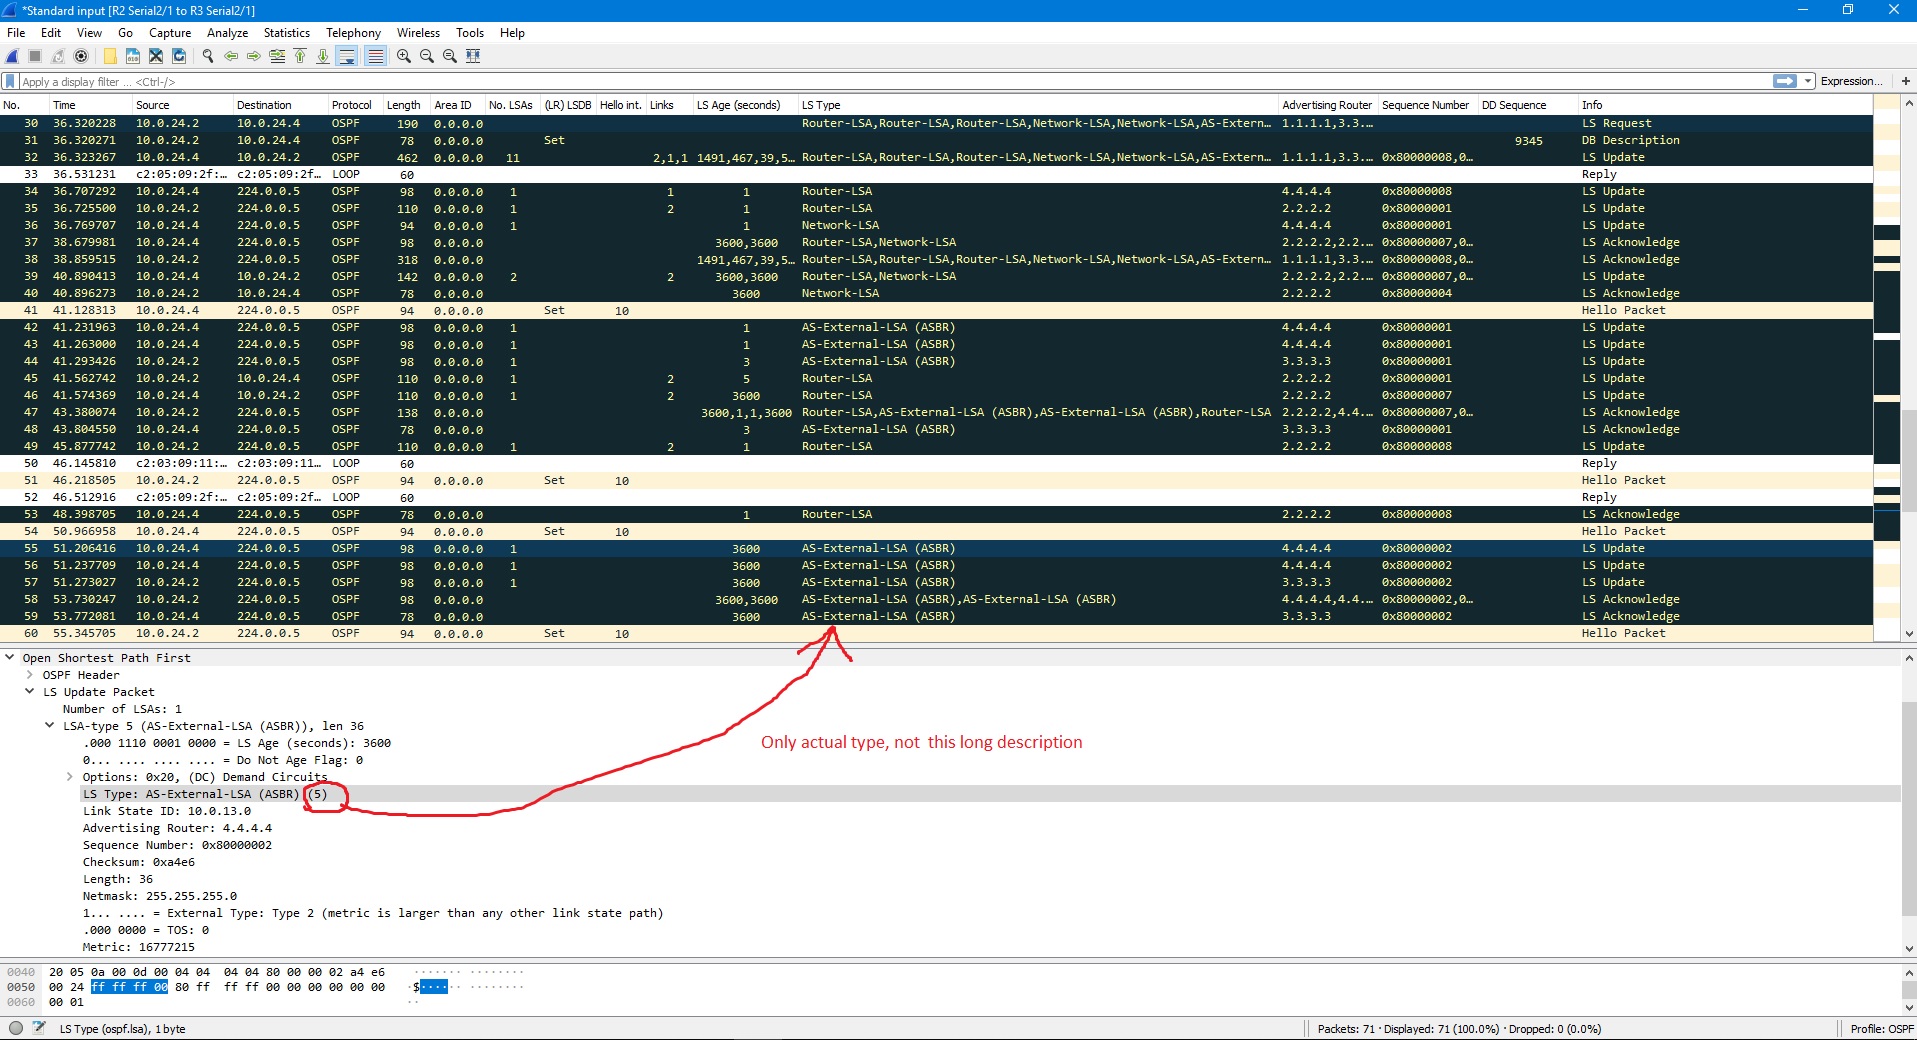
Task: Stop the running packet capture
Action: click(35, 56)
